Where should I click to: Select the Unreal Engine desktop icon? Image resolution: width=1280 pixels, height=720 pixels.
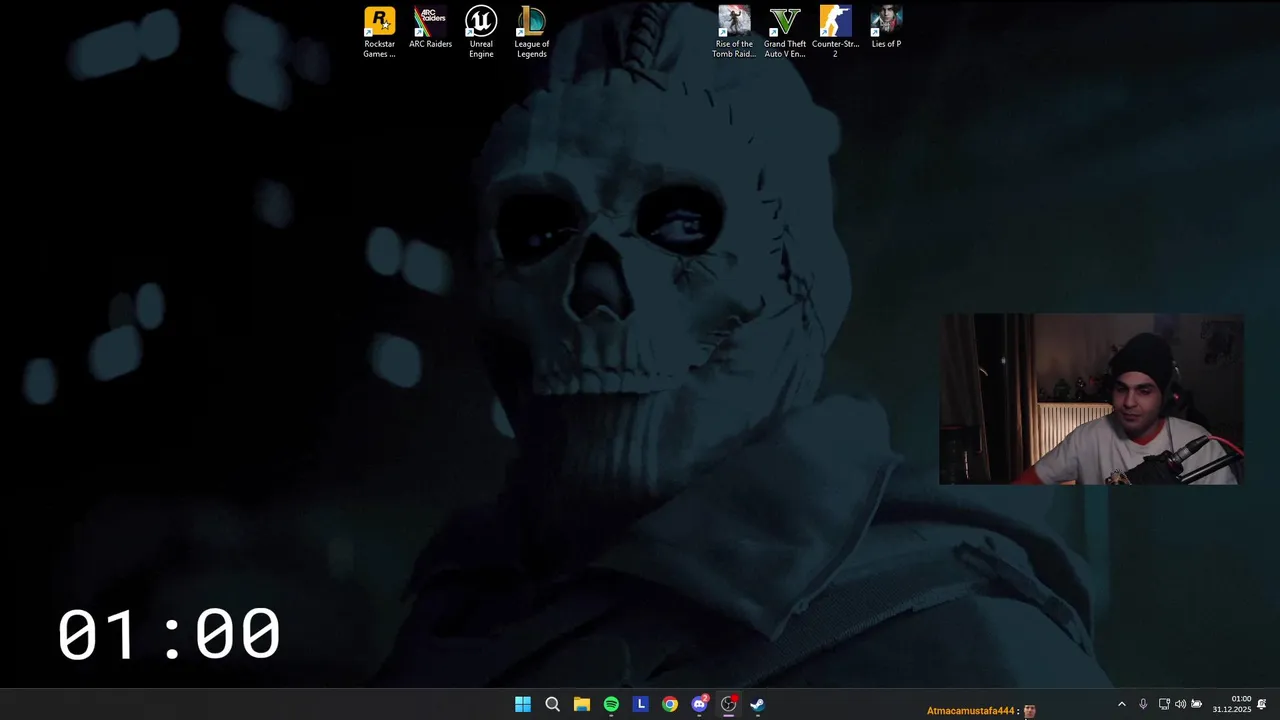pos(481,32)
